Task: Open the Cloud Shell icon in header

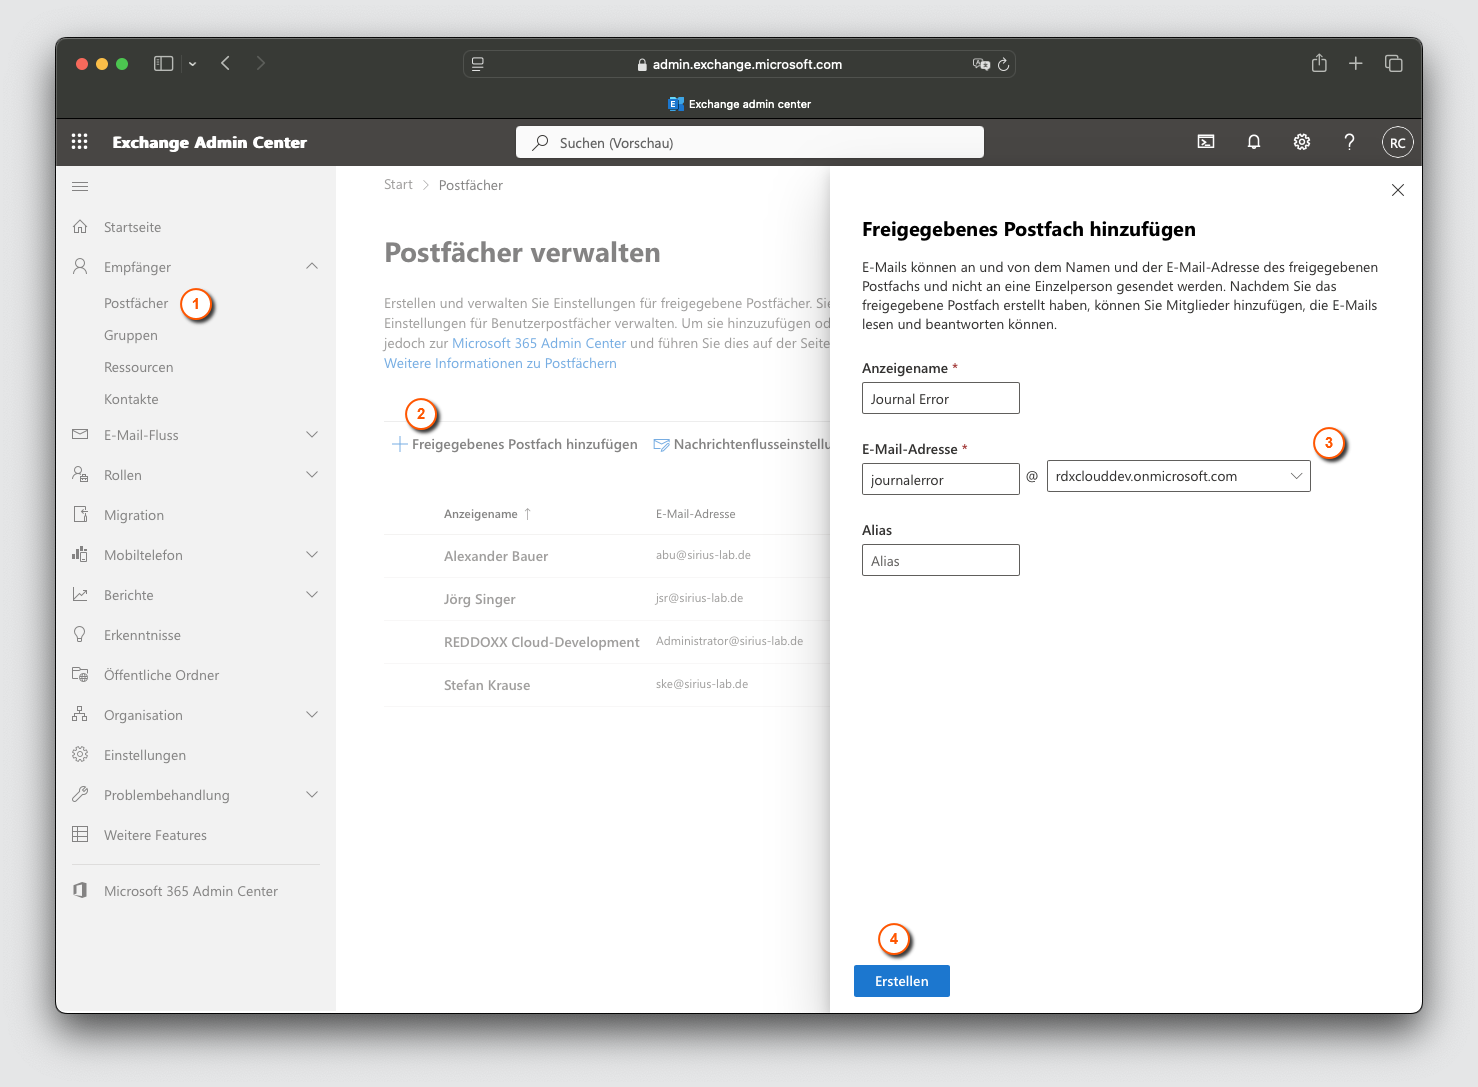Action: point(1206,142)
